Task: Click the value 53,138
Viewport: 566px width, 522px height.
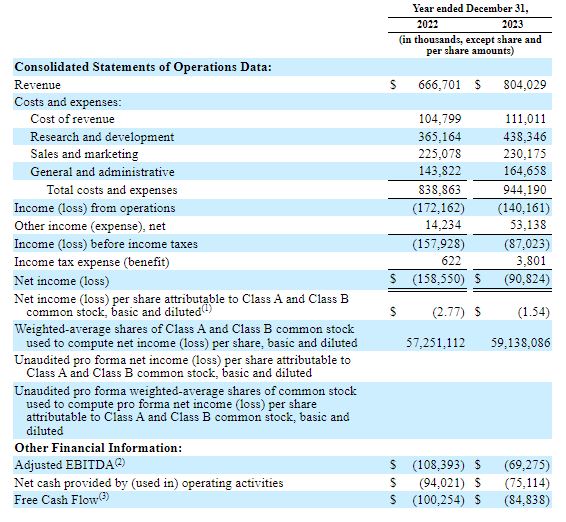Action: [528, 225]
